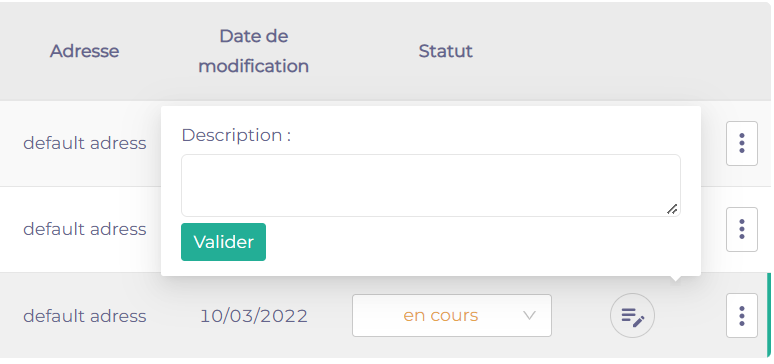Select second row 'default adress' cell

[x=85, y=229]
